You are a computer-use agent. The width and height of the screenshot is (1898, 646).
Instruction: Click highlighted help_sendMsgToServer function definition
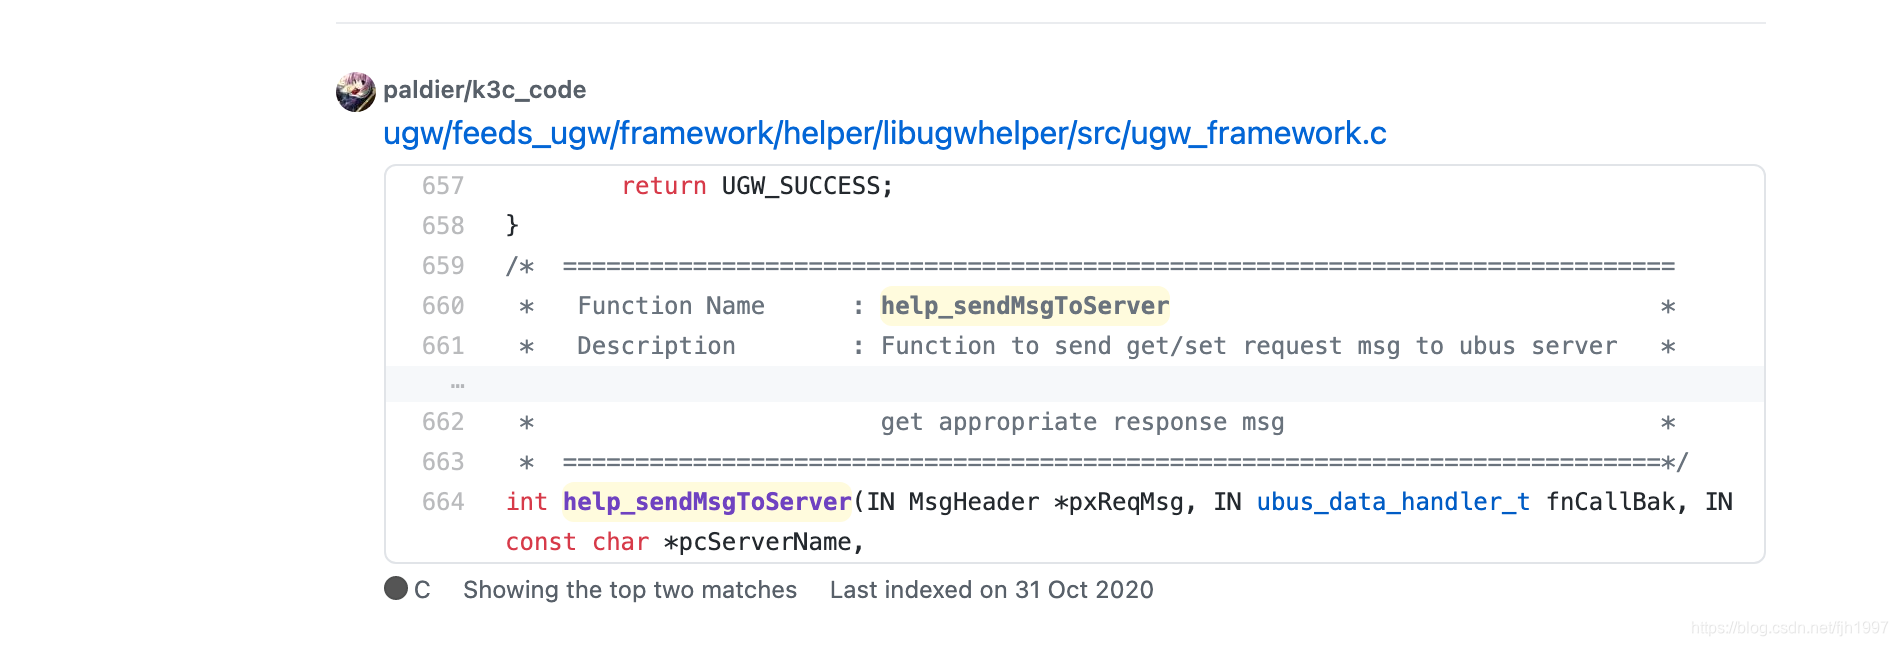pyautogui.click(x=707, y=502)
